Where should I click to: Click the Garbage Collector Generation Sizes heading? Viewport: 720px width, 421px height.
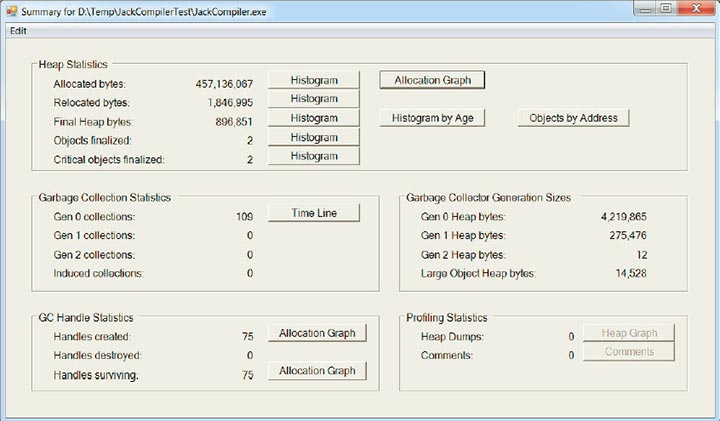pyautogui.click(x=489, y=198)
